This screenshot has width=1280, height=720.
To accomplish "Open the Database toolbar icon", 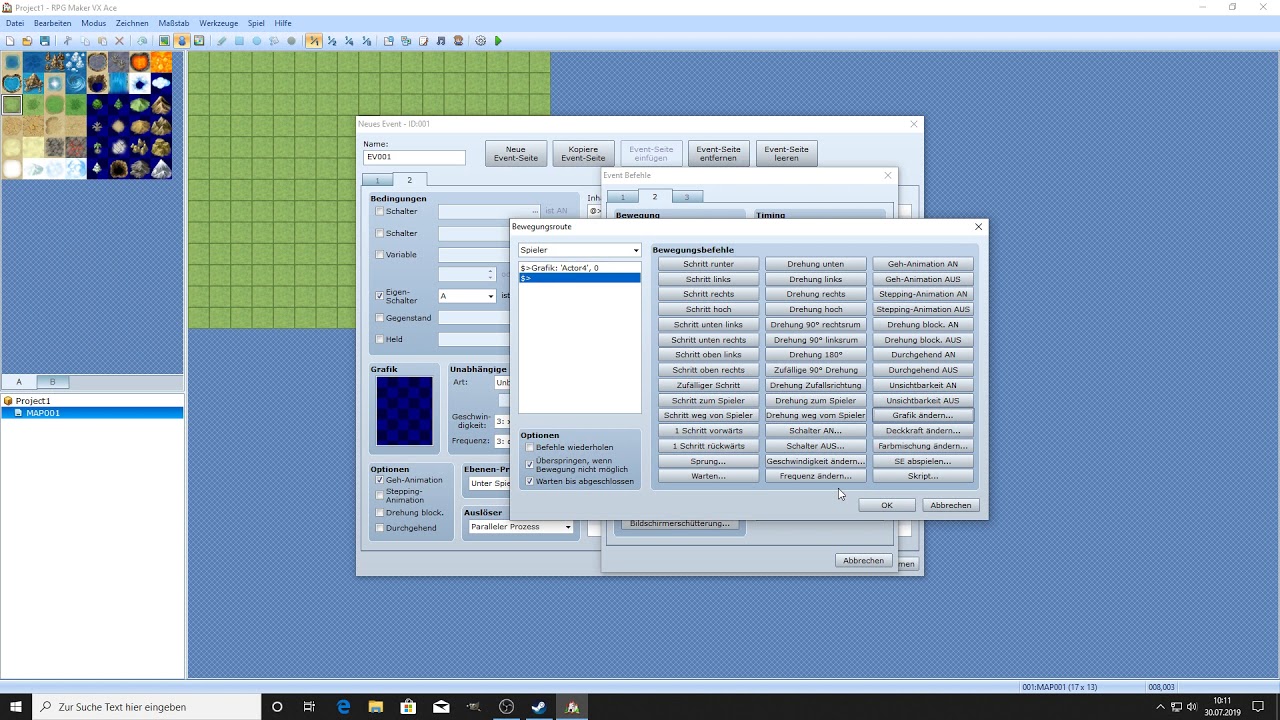I will point(389,41).
